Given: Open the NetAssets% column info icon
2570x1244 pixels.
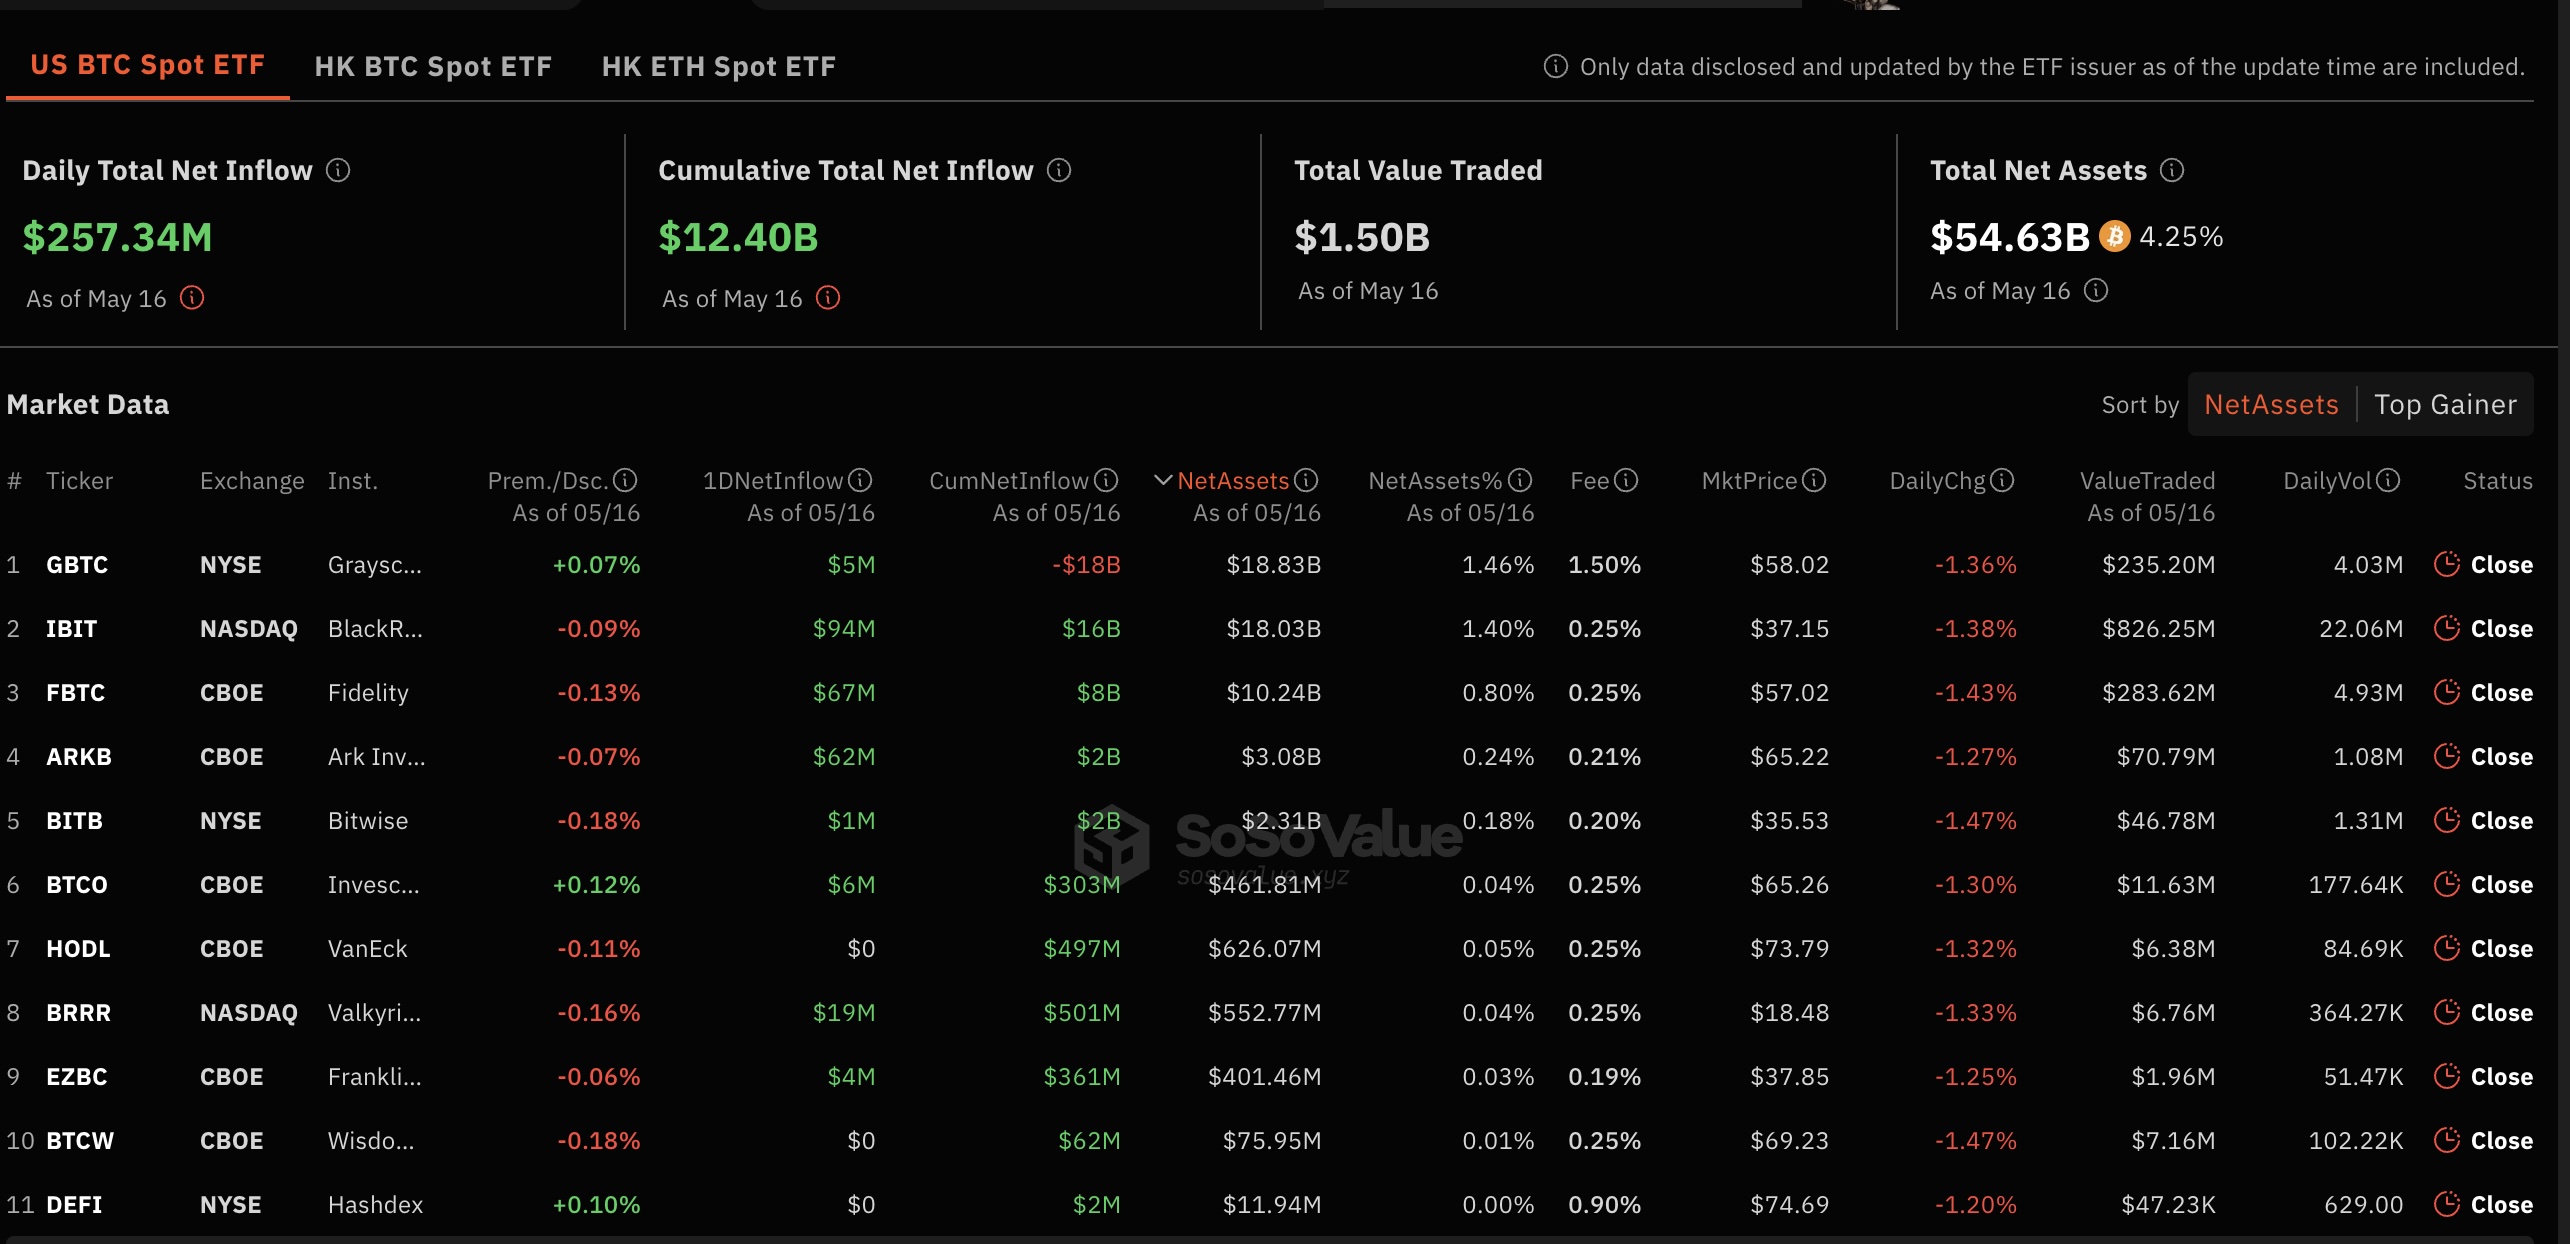Looking at the screenshot, I should pyautogui.click(x=1520, y=481).
